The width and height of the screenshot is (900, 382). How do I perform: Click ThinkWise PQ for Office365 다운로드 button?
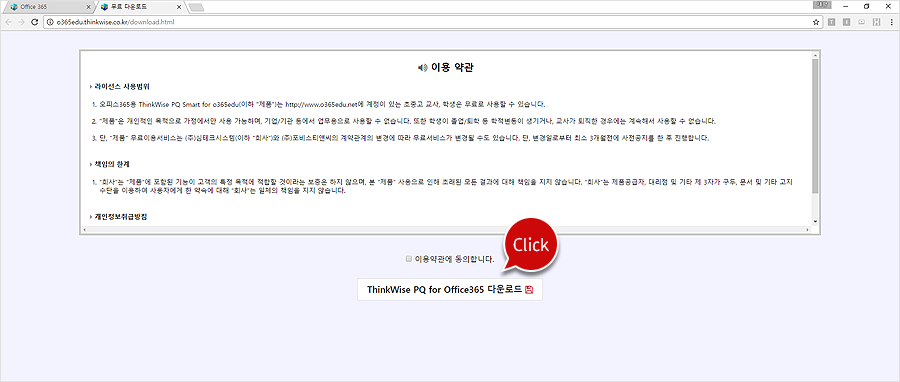[x=449, y=290]
